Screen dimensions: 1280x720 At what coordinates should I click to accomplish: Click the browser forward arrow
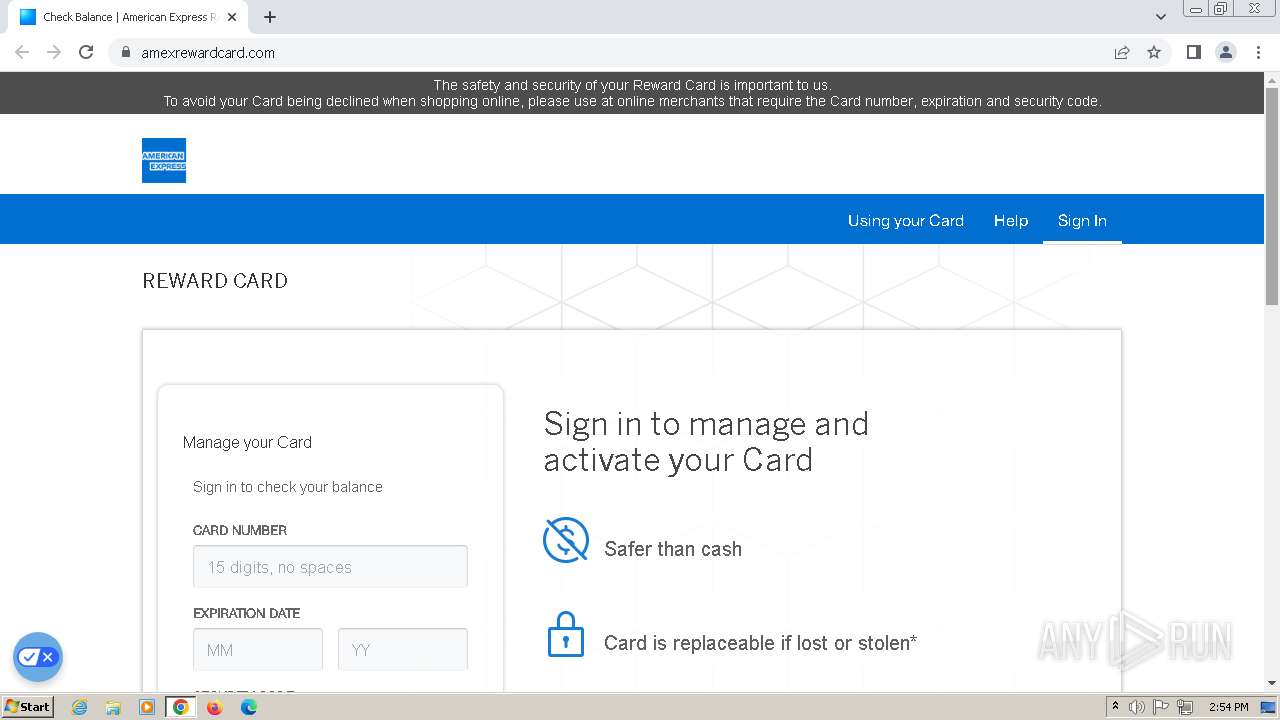[x=54, y=52]
